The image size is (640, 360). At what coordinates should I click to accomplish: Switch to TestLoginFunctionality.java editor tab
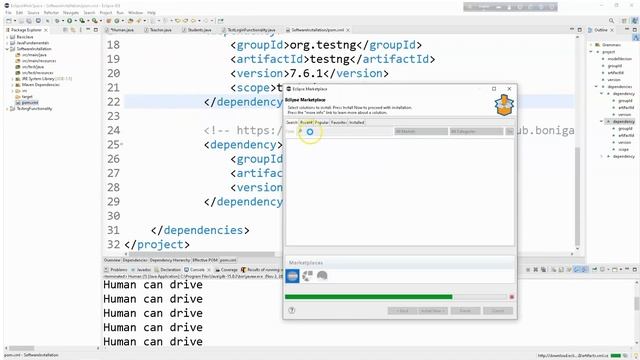pos(251,30)
